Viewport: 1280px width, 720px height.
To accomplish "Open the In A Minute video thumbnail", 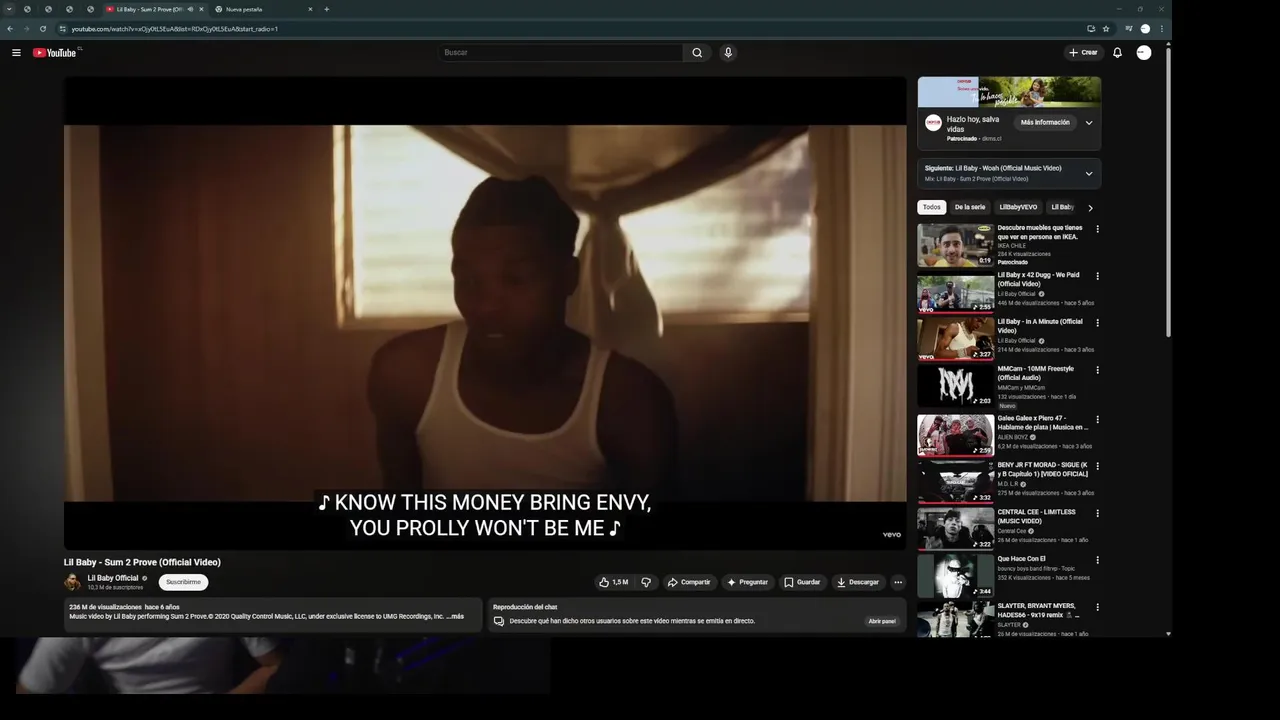I will 955,339.
